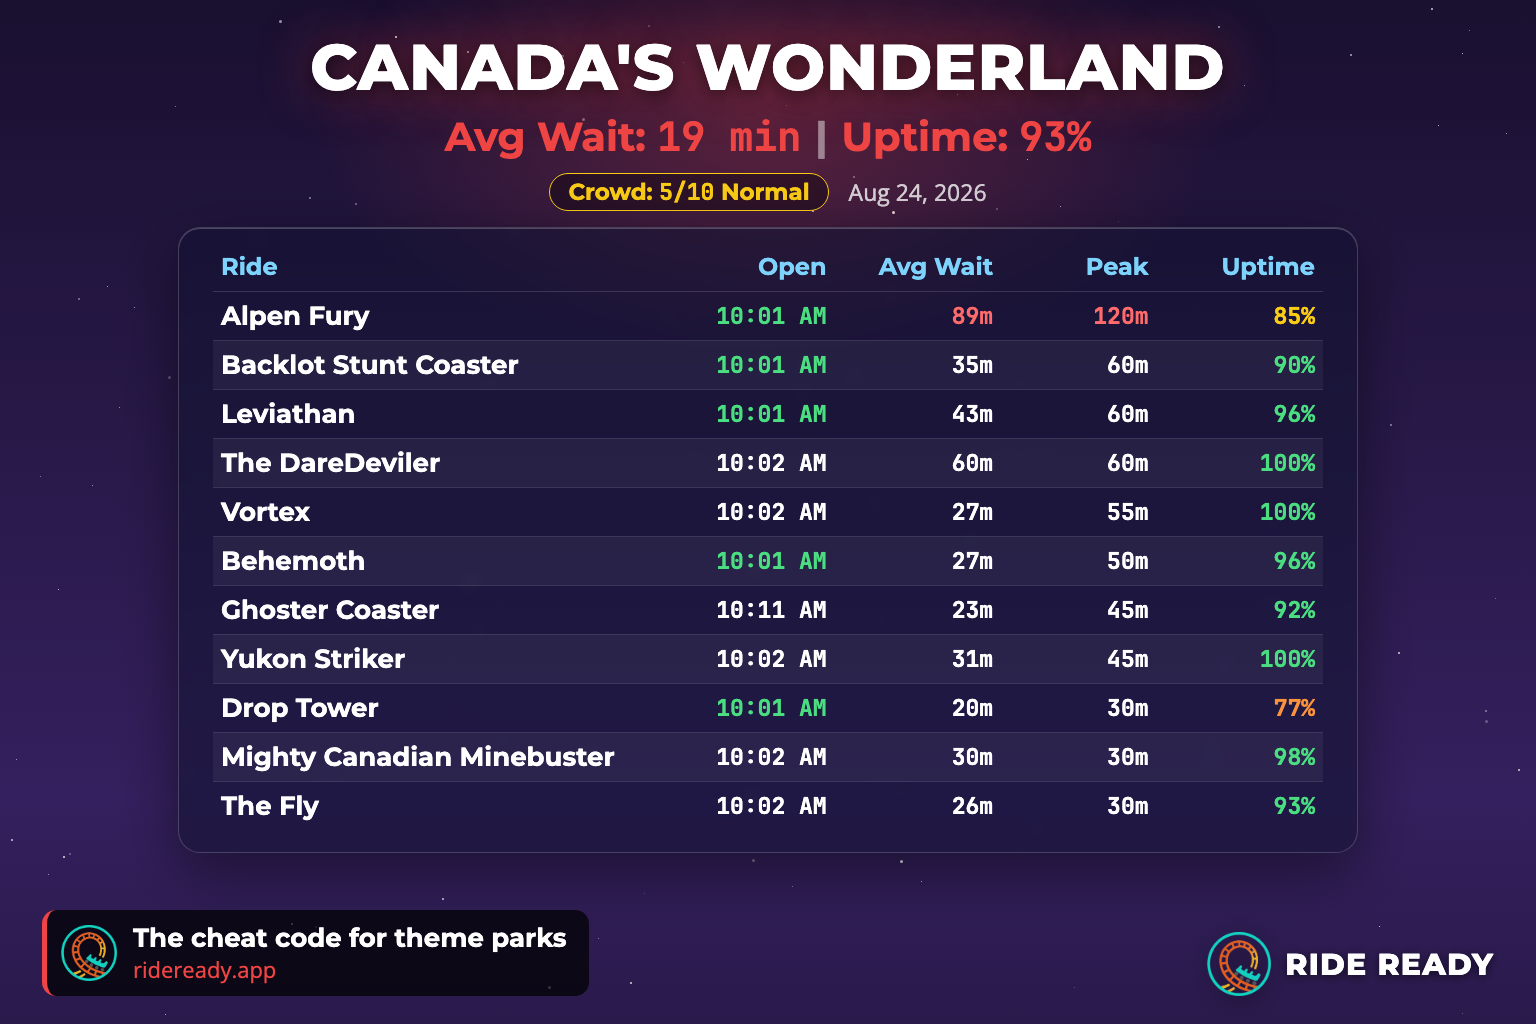Open the rideready.app link
This screenshot has height=1024, width=1536.
click(x=204, y=970)
